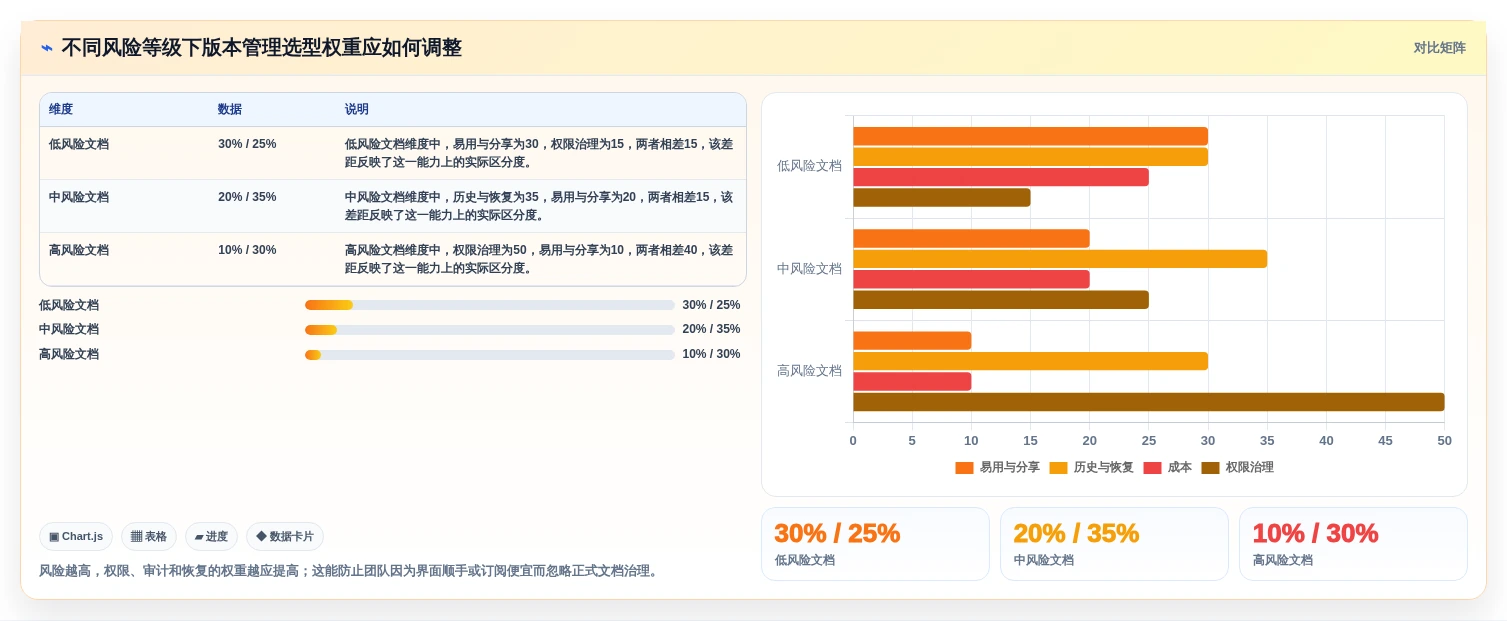Open the 10% / 30% data card

click(1353, 544)
